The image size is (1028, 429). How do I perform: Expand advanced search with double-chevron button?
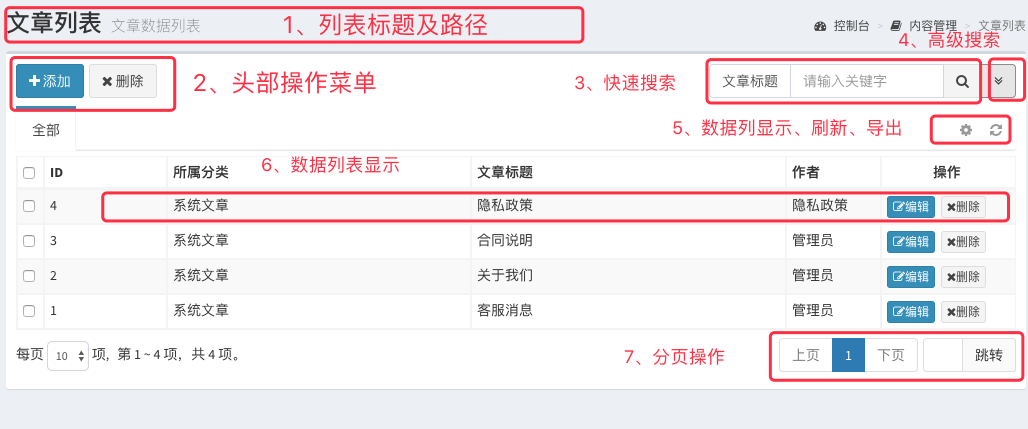(x=1001, y=81)
